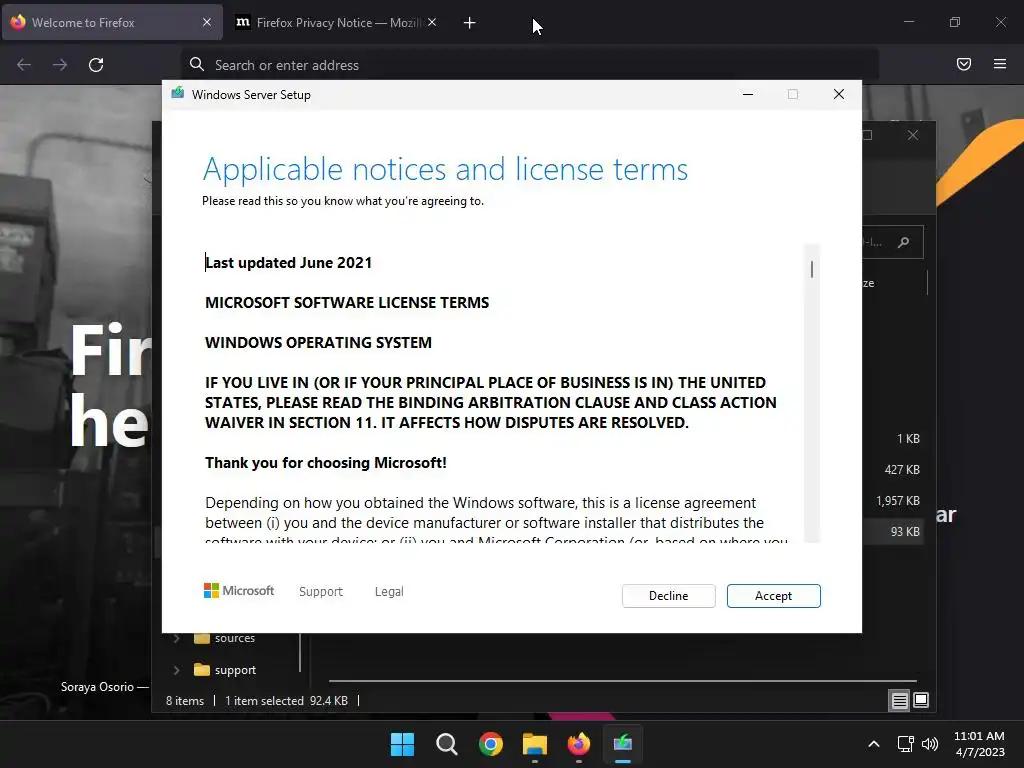Select the 427 KB file row
The height and width of the screenshot is (768, 1024).
894,470
